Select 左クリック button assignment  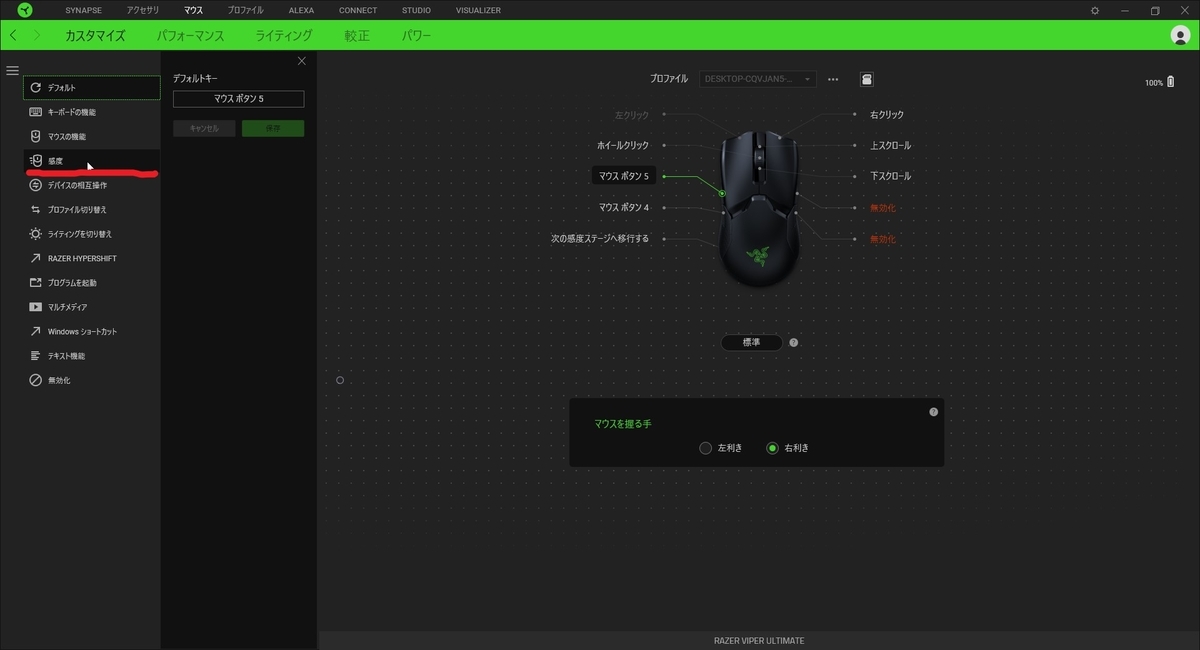(632, 115)
